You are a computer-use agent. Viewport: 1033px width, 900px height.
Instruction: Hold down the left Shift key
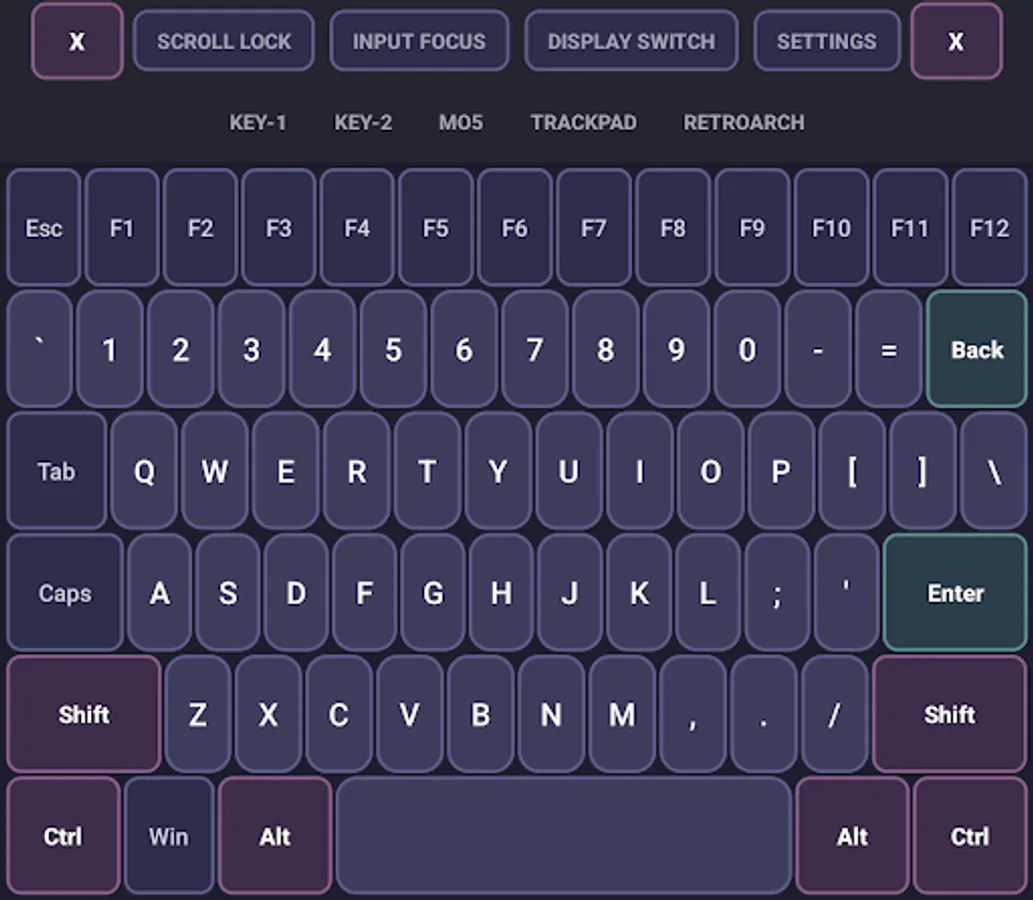[83, 714]
